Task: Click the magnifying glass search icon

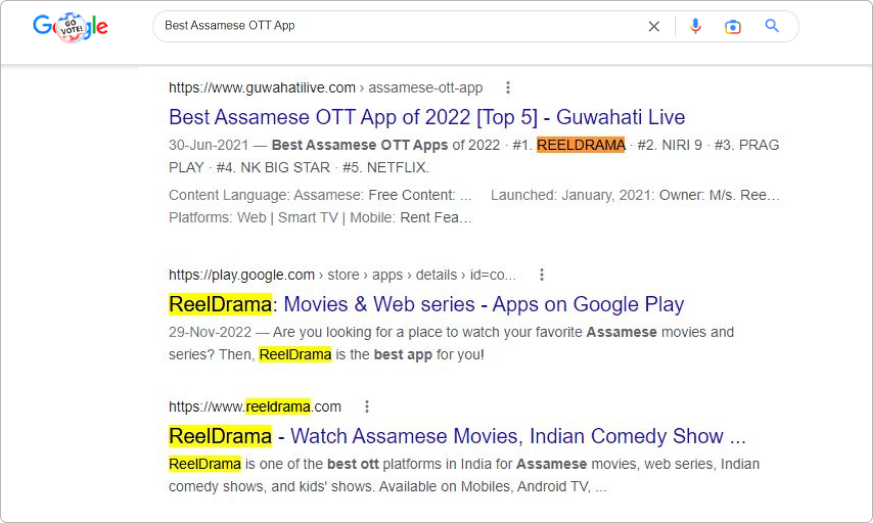Action: point(772,26)
